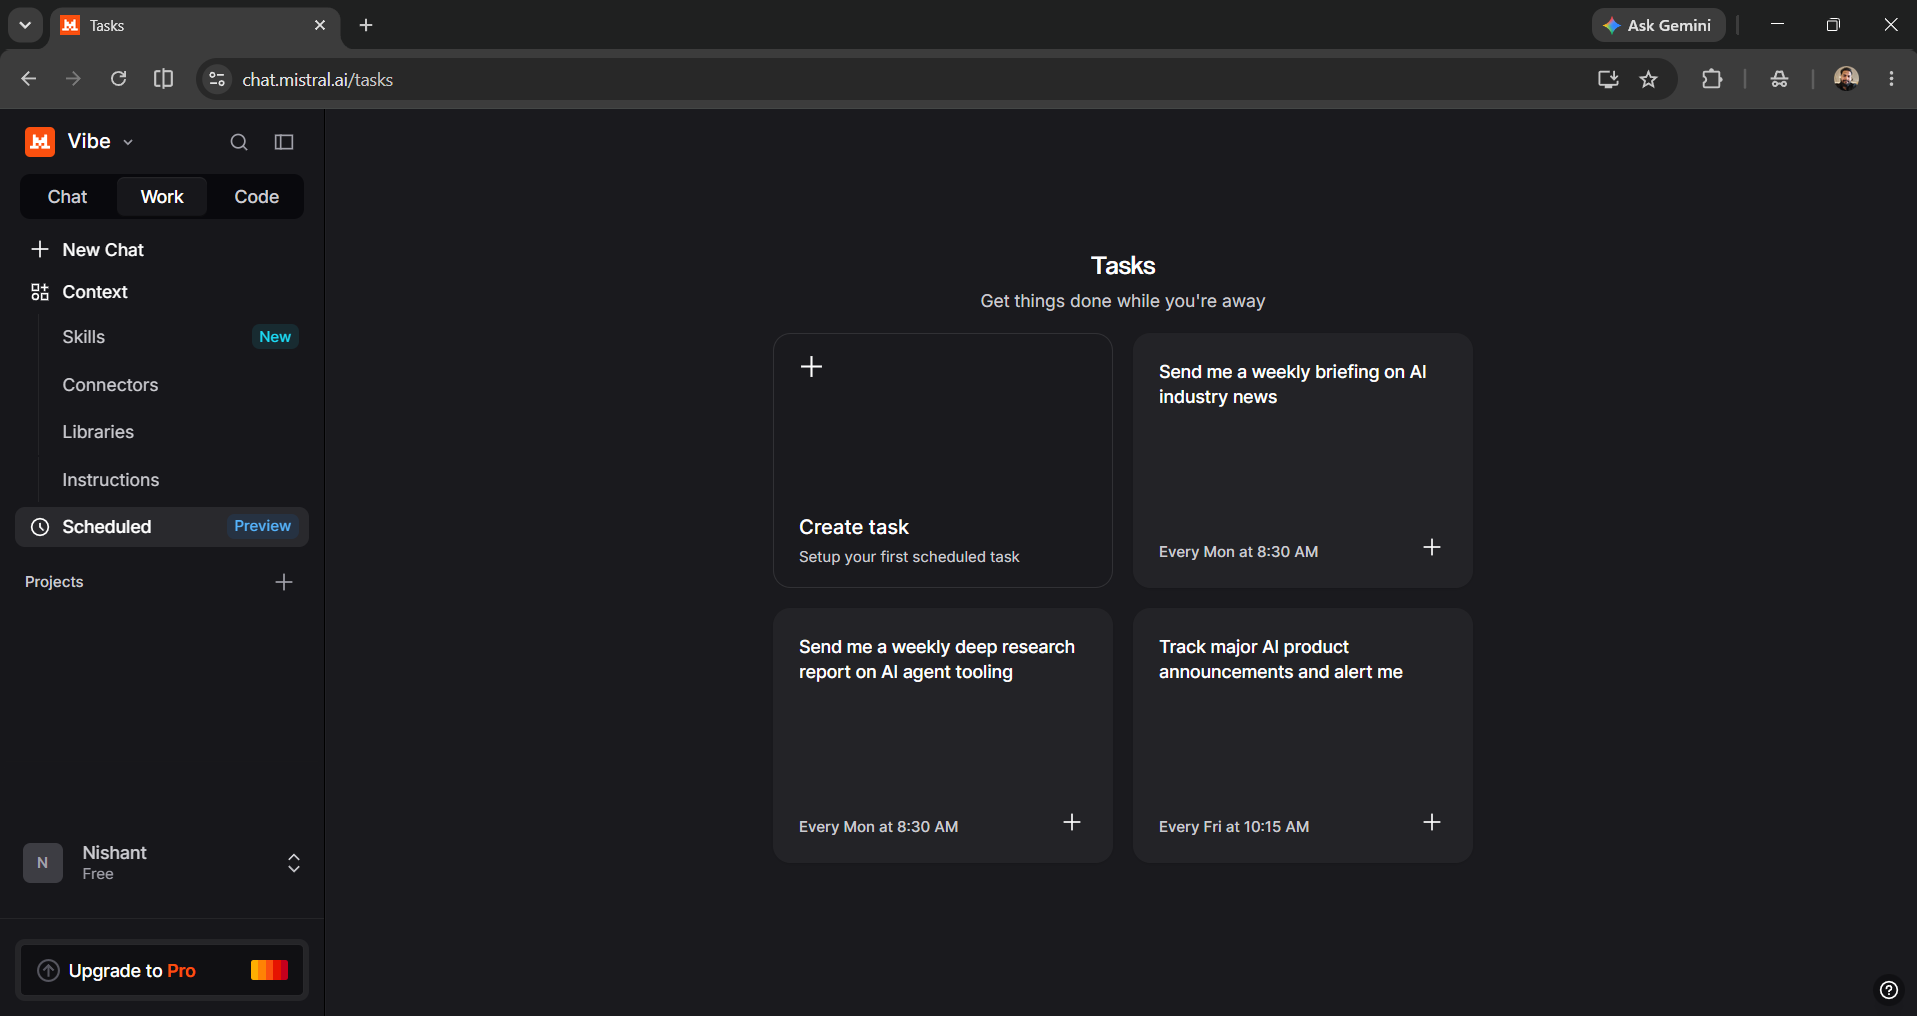Click the orange Pro color stripe icon
This screenshot has height=1016, width=1917.
(x=269, y=970)
